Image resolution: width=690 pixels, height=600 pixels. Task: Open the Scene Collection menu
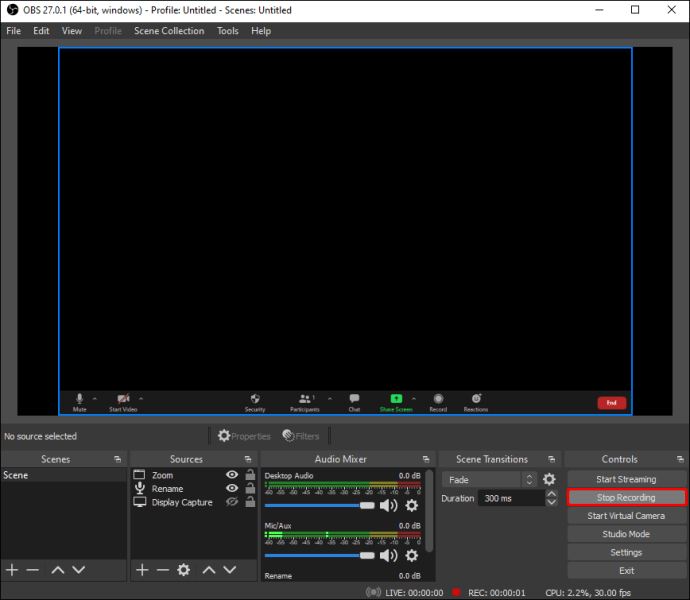click(x=169, y=31)
